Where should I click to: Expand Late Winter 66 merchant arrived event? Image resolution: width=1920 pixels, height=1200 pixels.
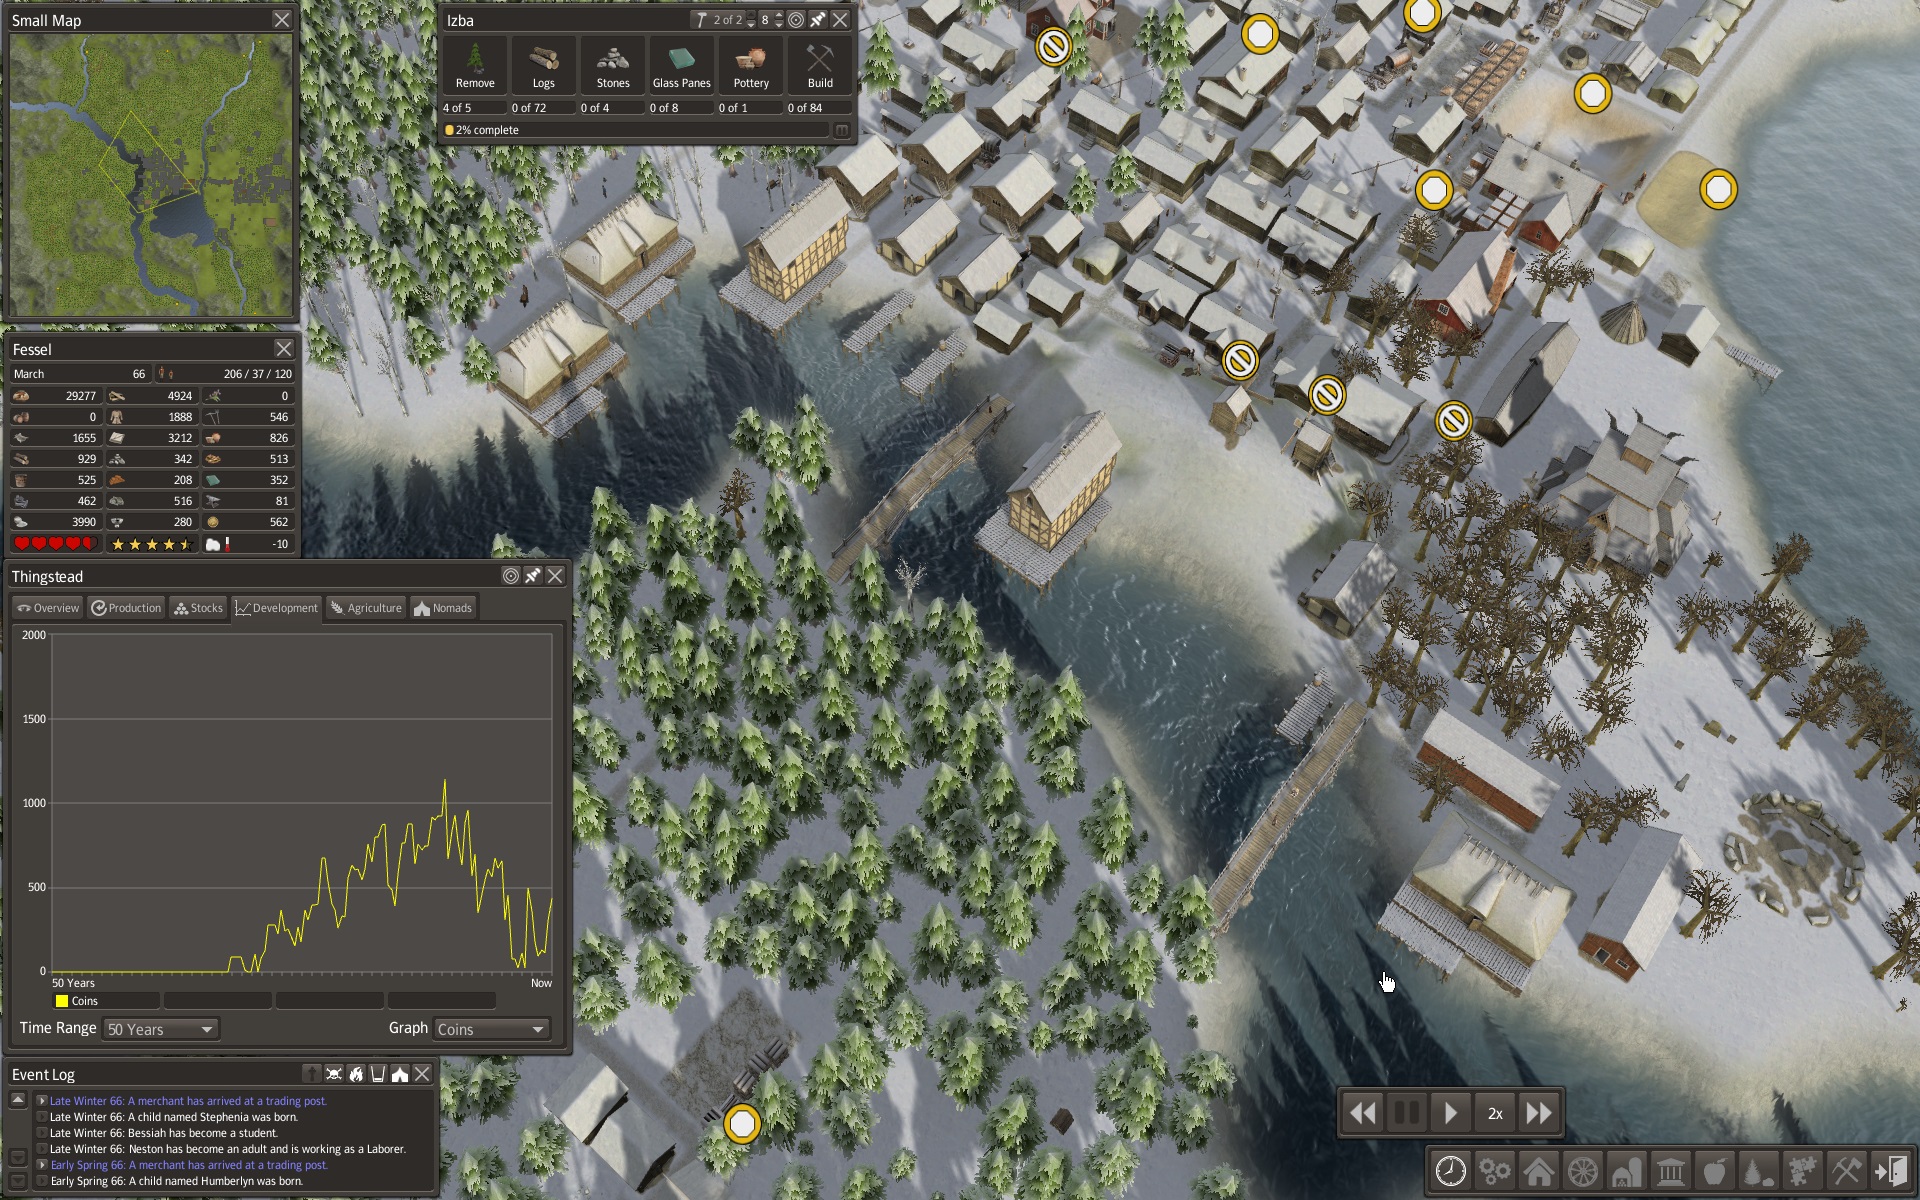[42, 1101]
